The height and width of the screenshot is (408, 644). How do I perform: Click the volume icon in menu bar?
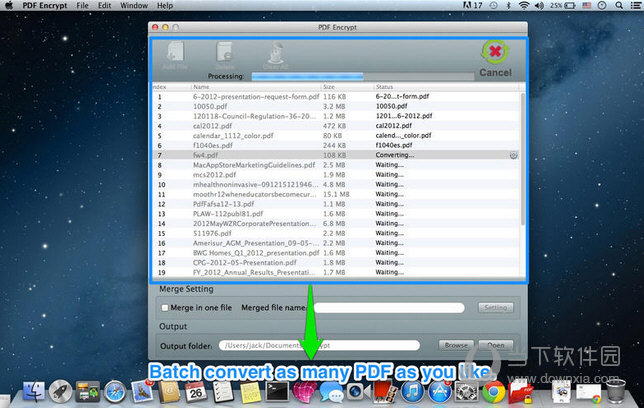pos(538,5)
